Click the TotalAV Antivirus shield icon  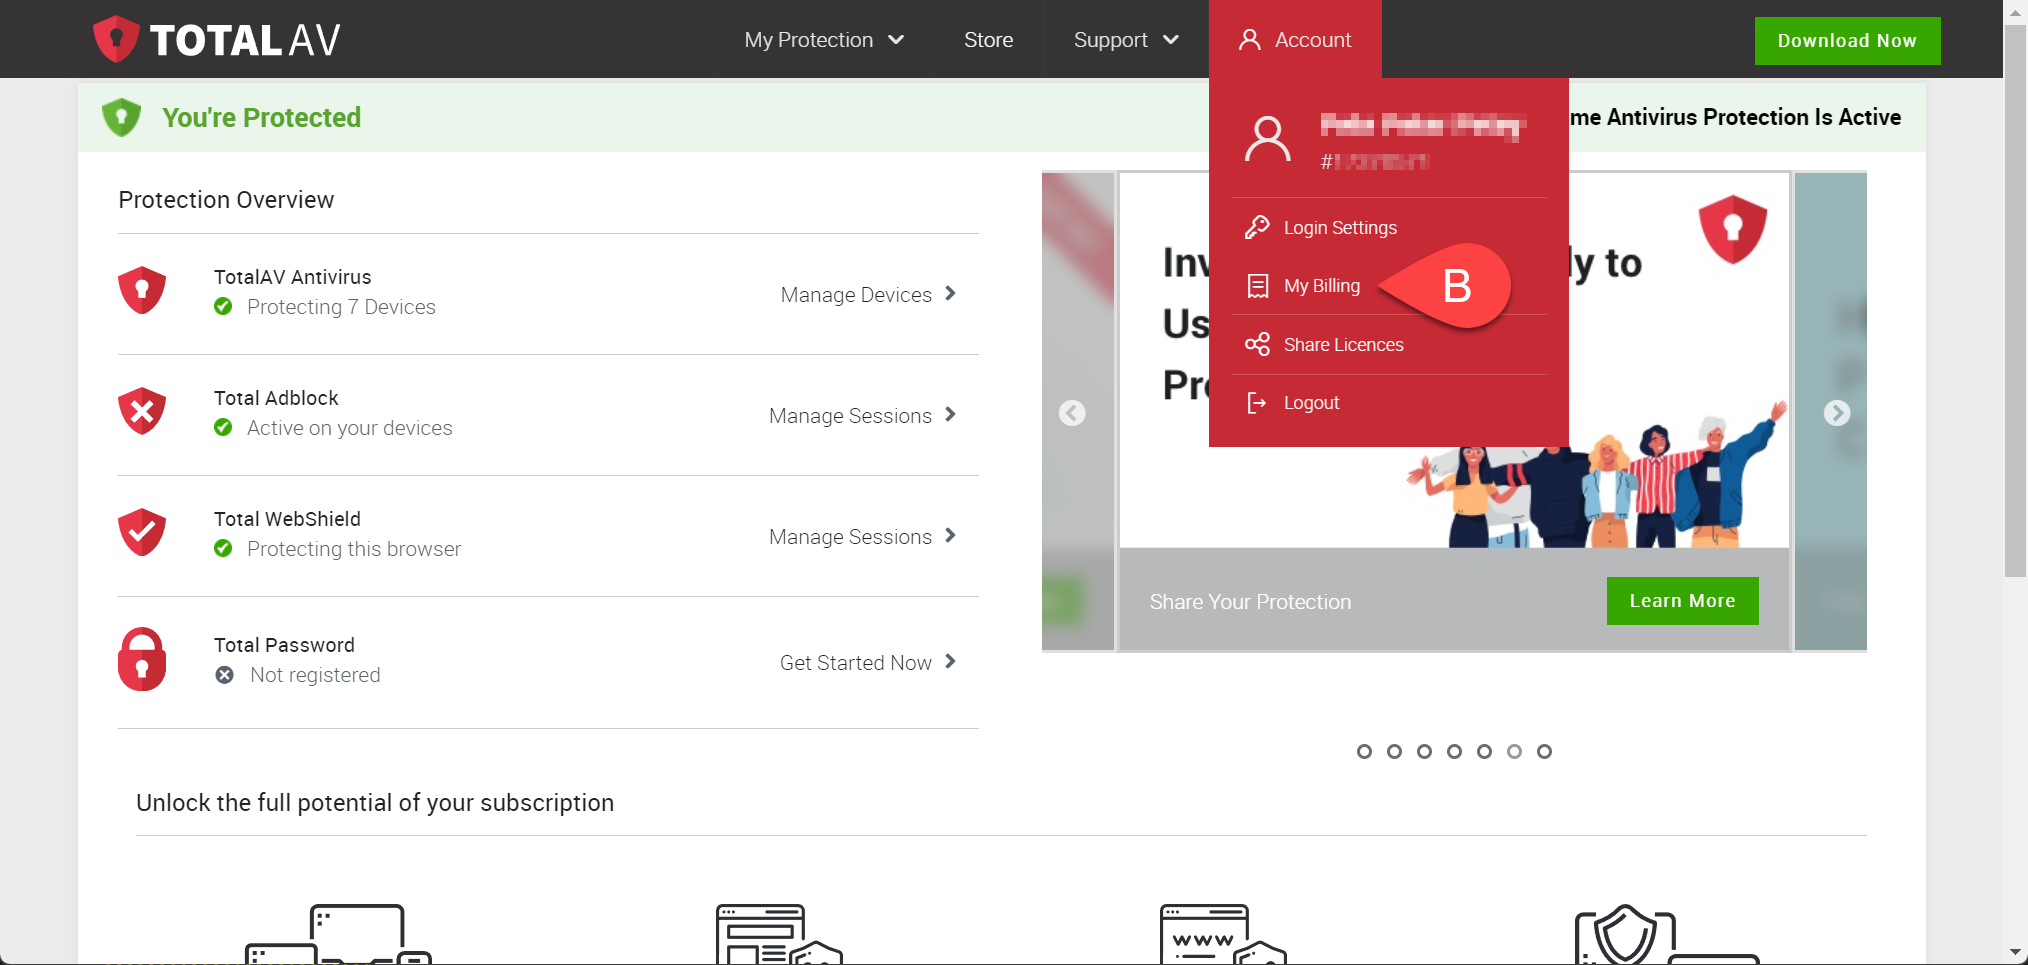[142, 290]
